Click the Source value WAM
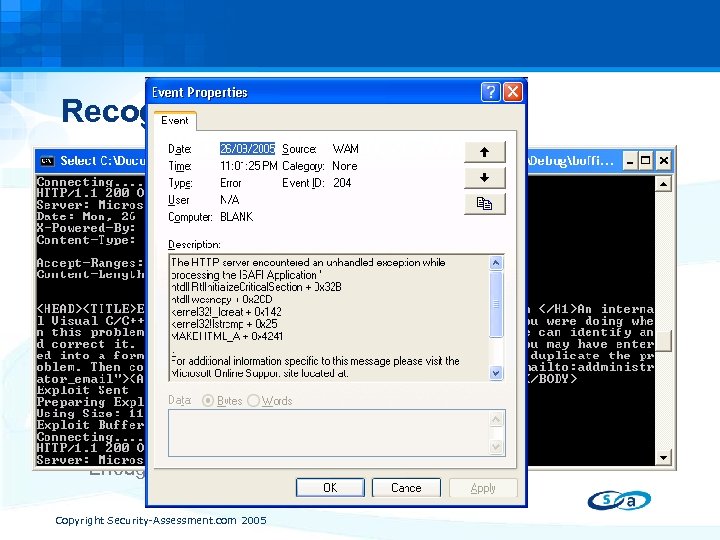The width and height of the screenshot is (720, 540). (x=345, y=149)
